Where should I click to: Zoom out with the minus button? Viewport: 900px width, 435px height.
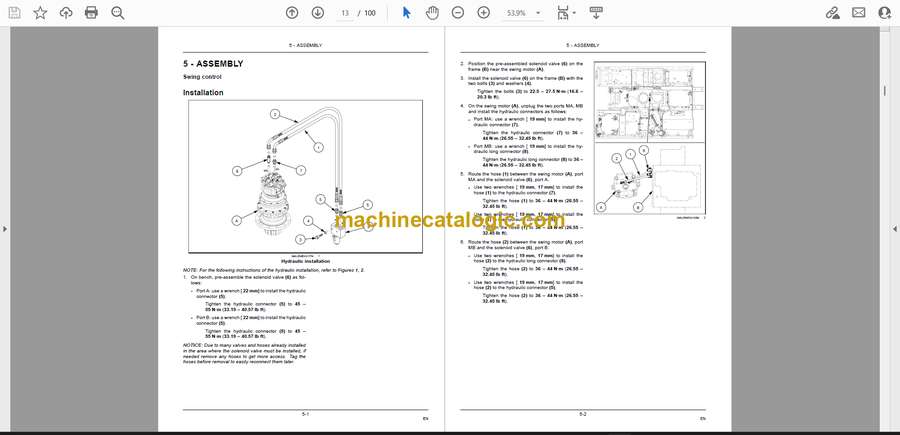point(457,13)
